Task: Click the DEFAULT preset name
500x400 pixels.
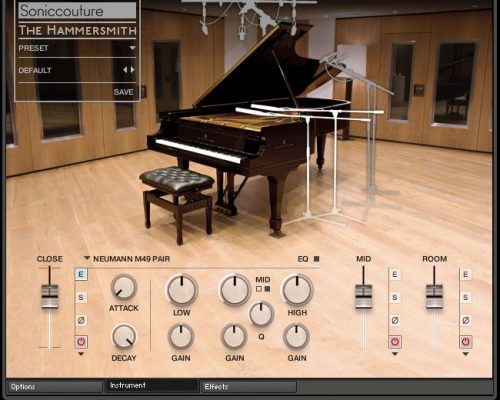Action: click(x=35, y=70)
